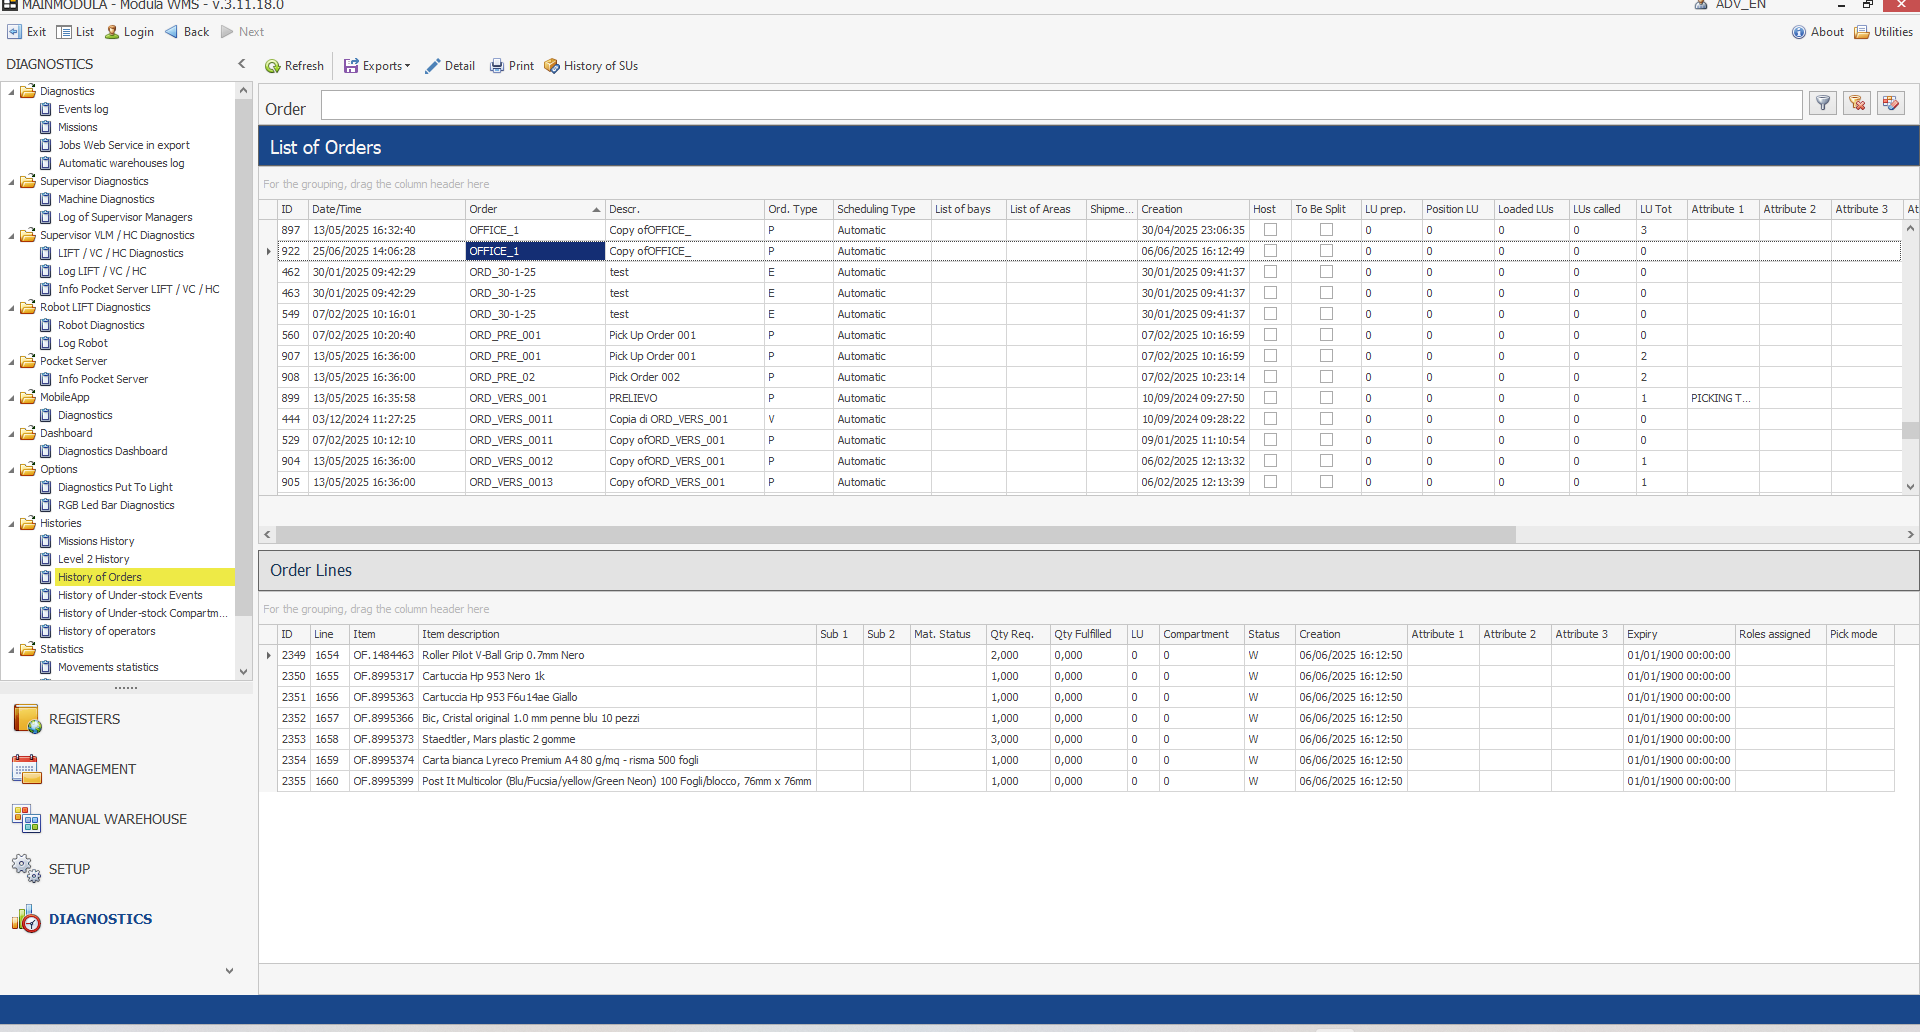Screen dimensions: 1920x1032
Task: Open History of operators item
Action: click(106, 631)
